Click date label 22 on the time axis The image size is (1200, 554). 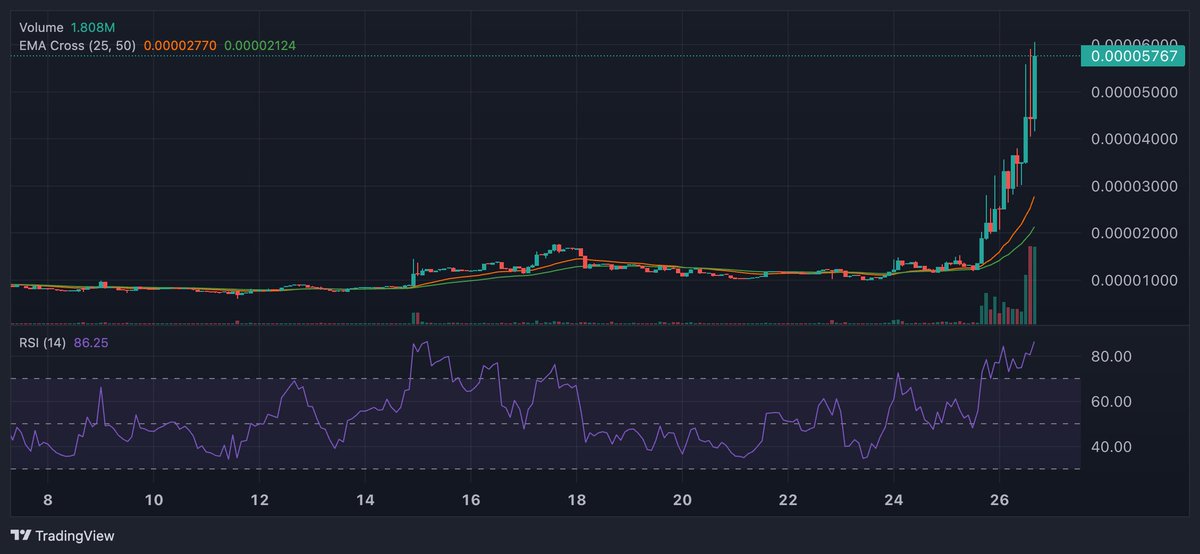coord(788,500)
